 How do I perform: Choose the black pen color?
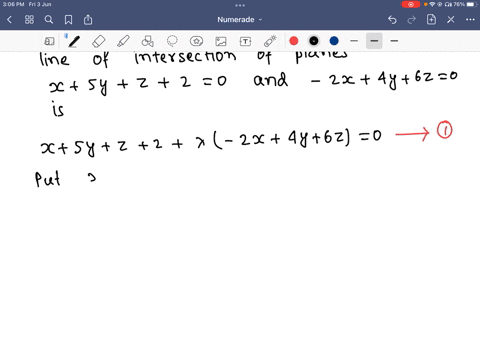(x=314, y=41)
